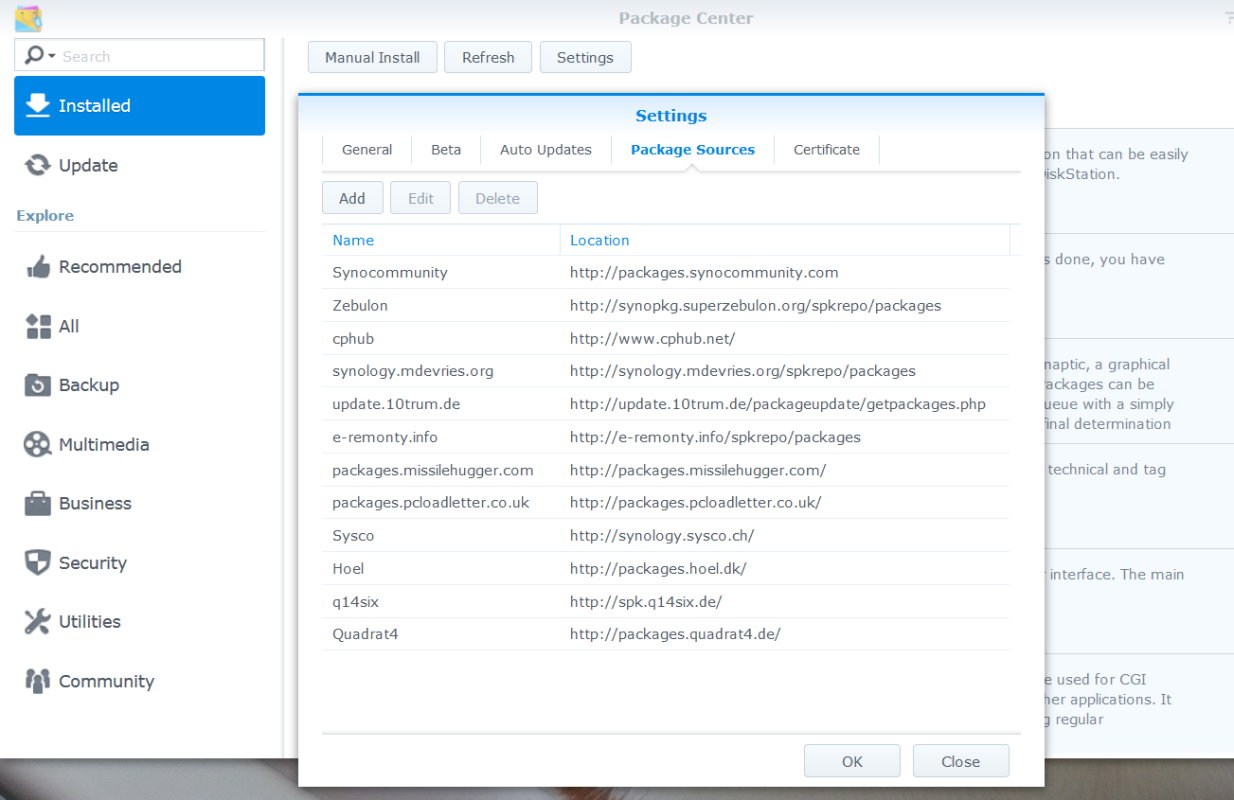Sort by the Name column header
The height and width of the screenshot is (800, 1234).
click(x=441, y=240)
